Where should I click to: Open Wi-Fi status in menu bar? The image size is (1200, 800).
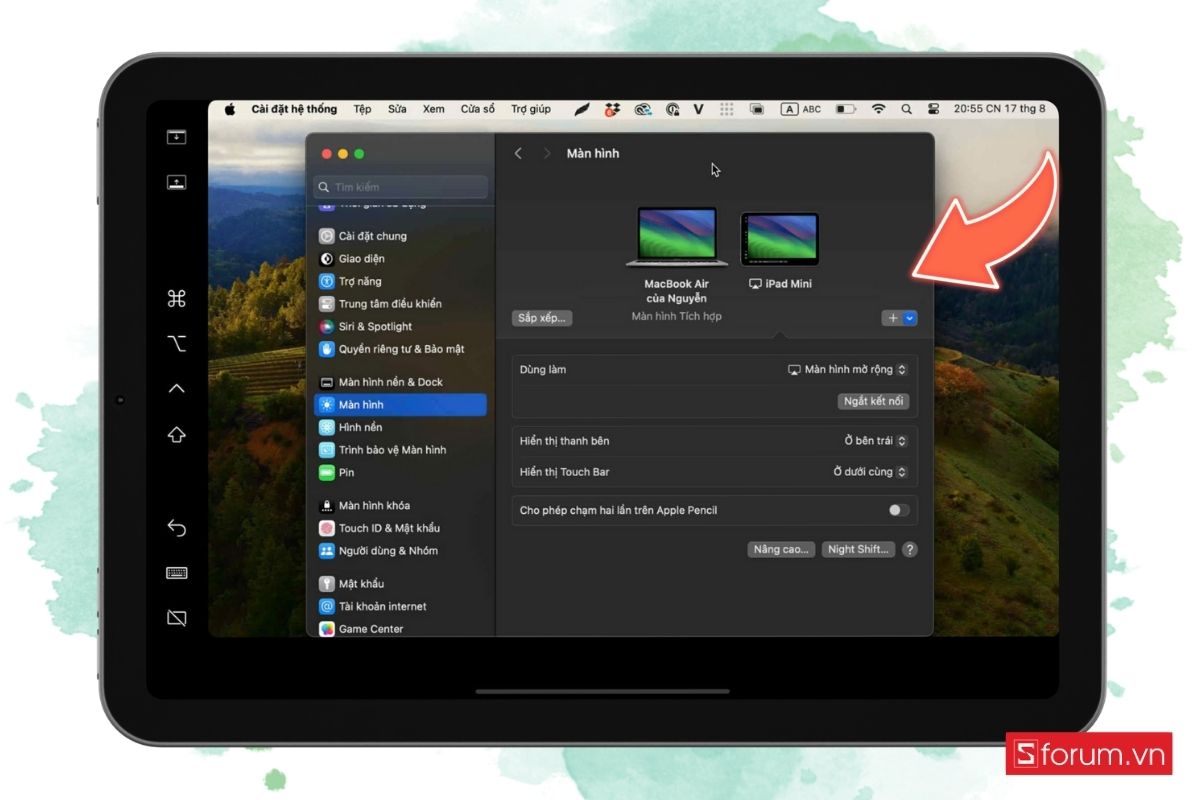pos(879,109)
